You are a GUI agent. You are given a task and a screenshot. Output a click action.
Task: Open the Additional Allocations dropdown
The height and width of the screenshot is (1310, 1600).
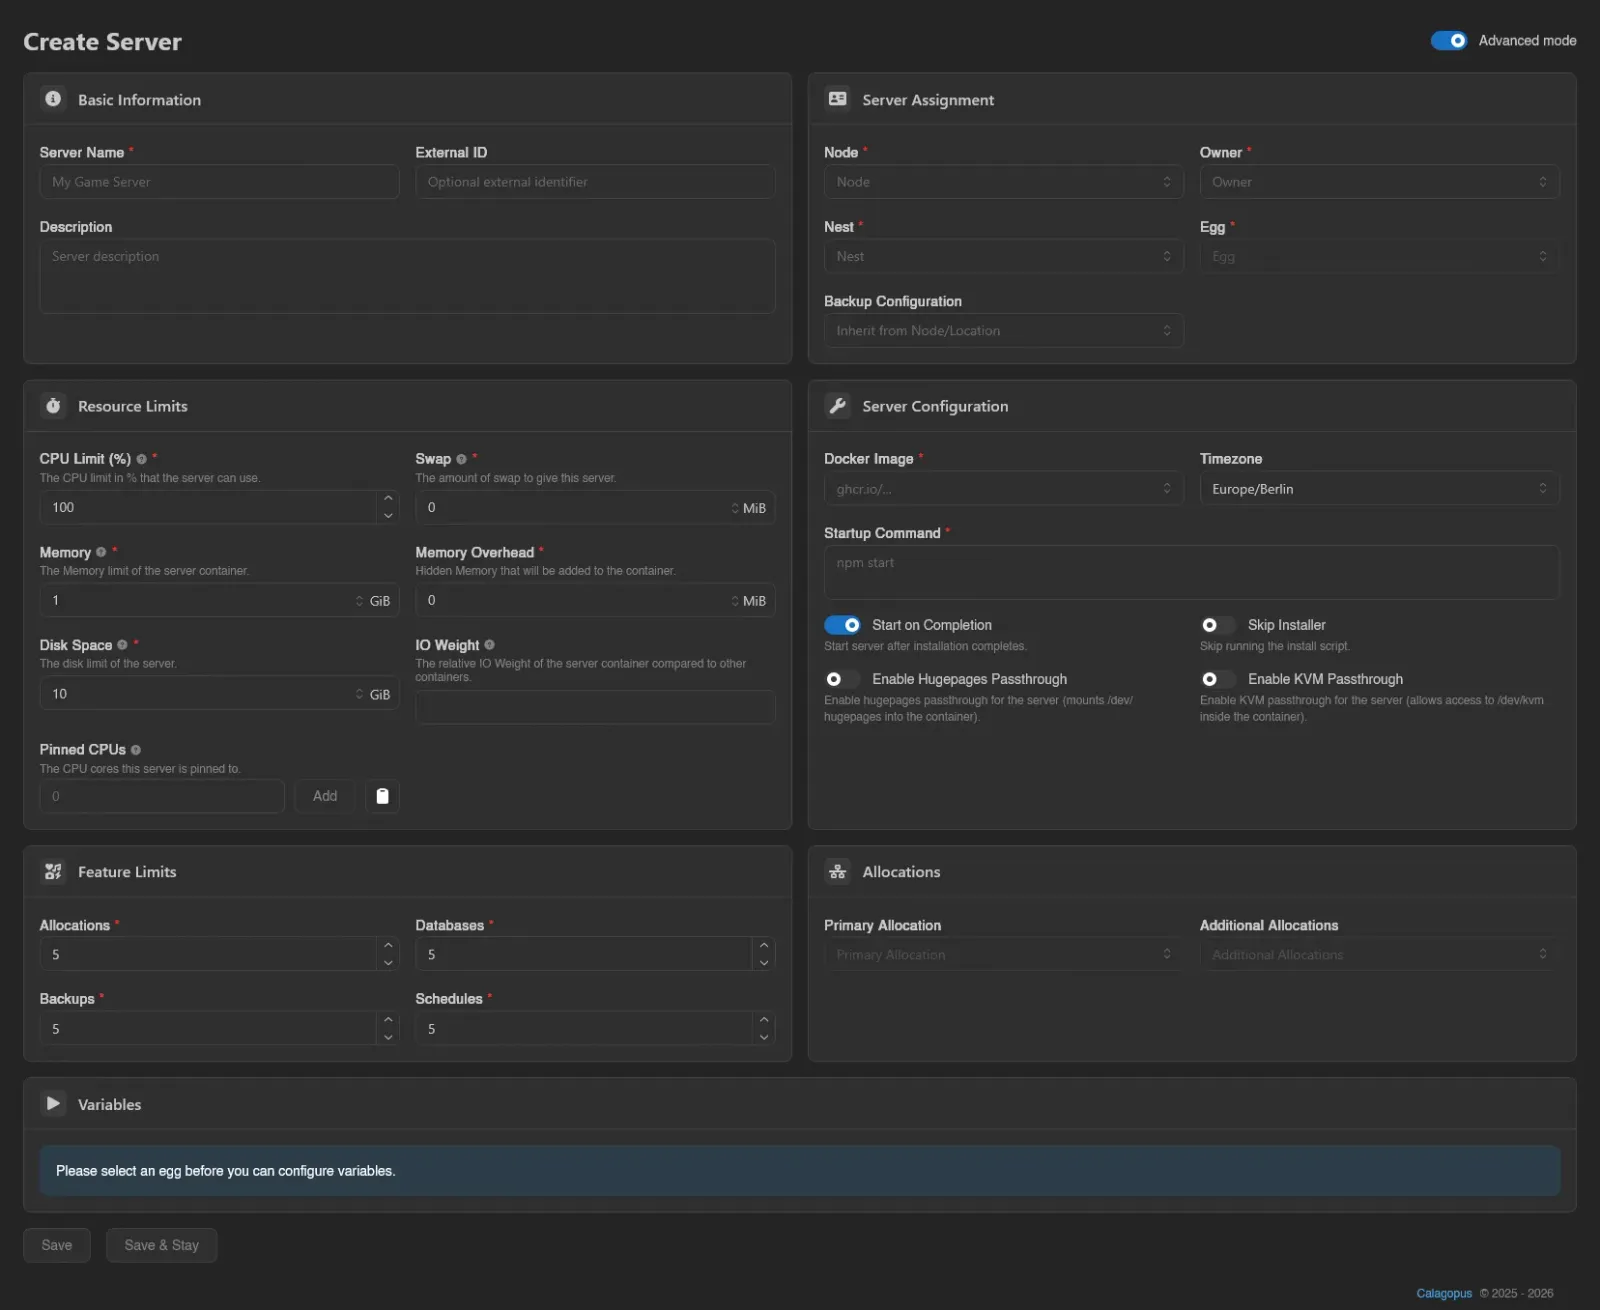(x=1379, y=954)
